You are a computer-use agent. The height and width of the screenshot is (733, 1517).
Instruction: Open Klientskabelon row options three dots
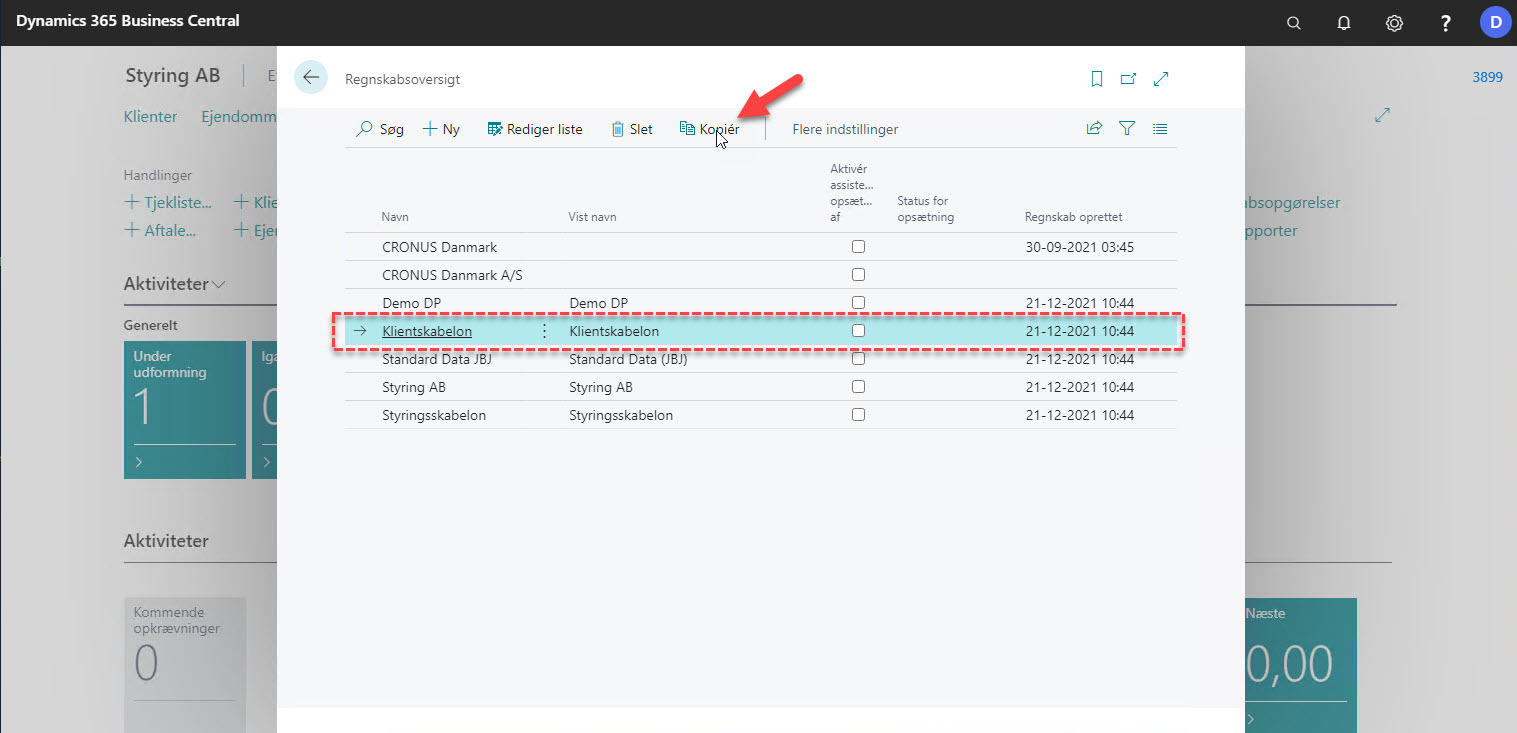pyautogui.click(x=544, y=331)
